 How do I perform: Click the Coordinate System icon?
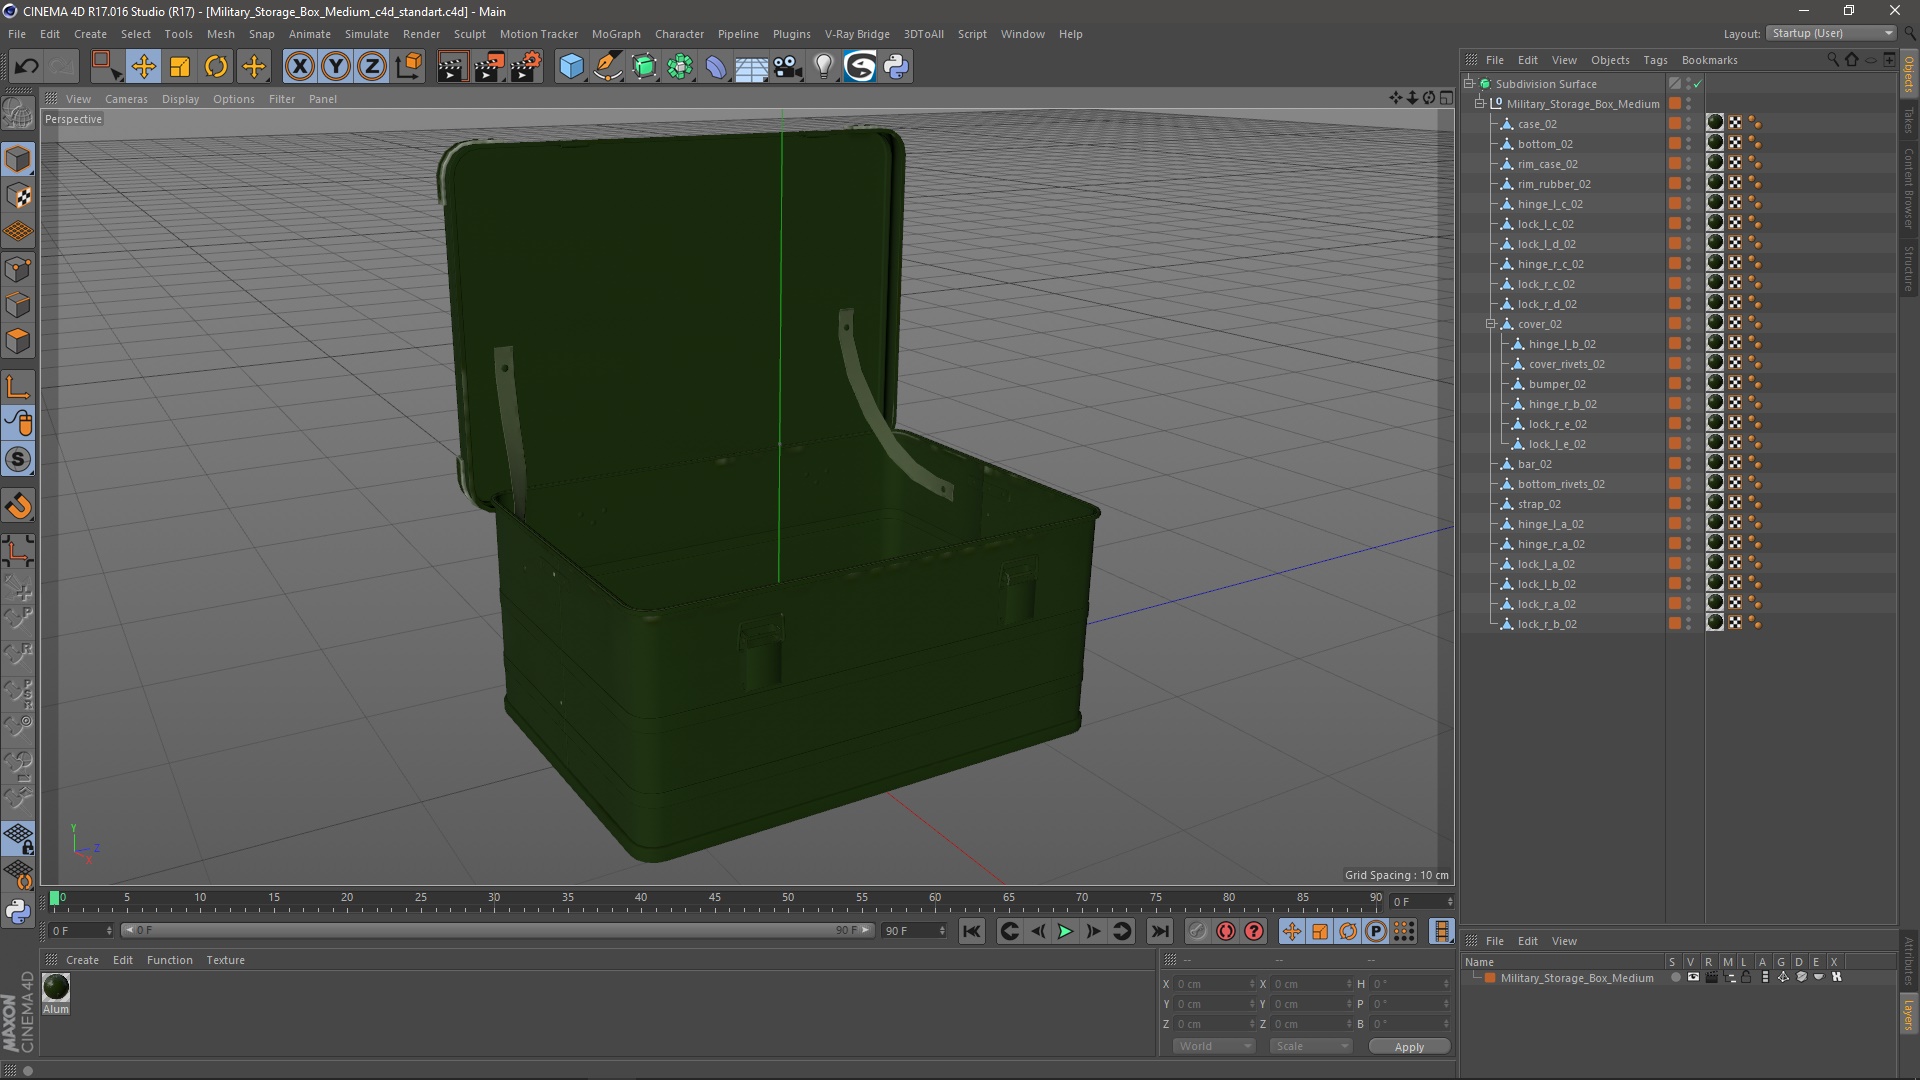(409, 67)
